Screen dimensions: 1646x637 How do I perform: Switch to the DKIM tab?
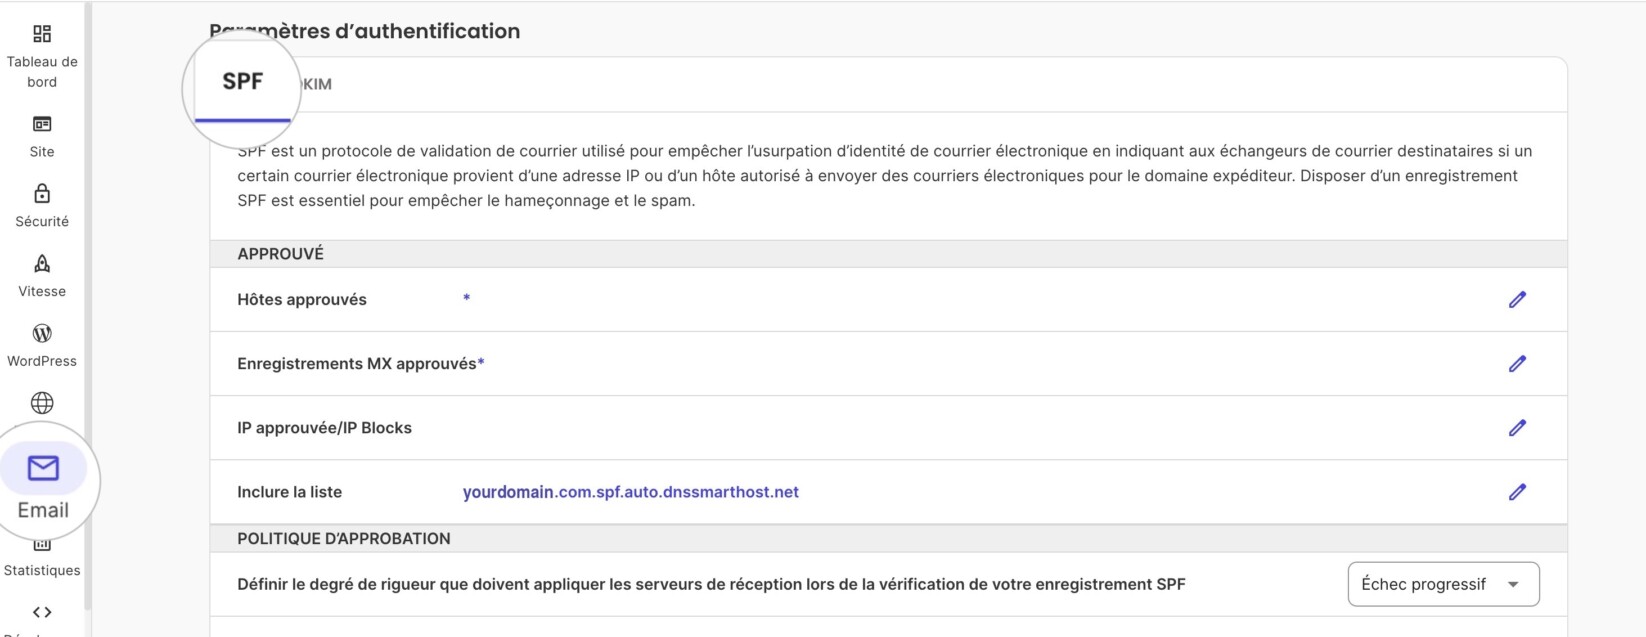pos(317,84)
